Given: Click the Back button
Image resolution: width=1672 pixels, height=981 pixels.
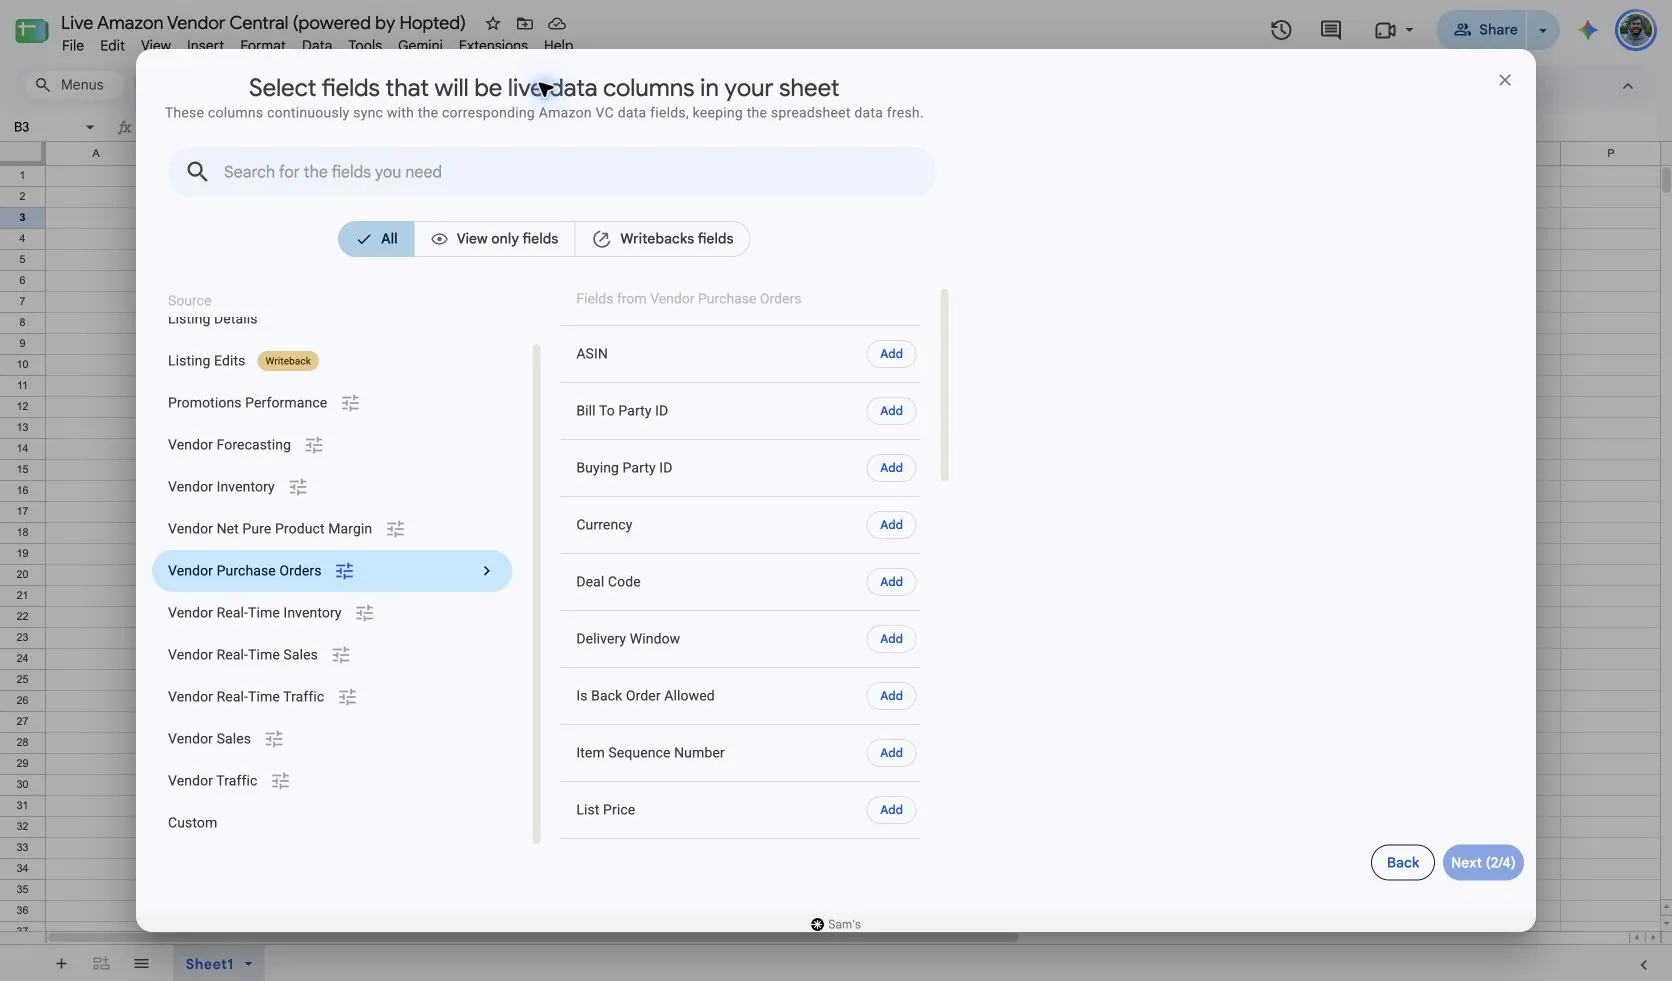Looking at the screenshot, I should click(1402, 863).
